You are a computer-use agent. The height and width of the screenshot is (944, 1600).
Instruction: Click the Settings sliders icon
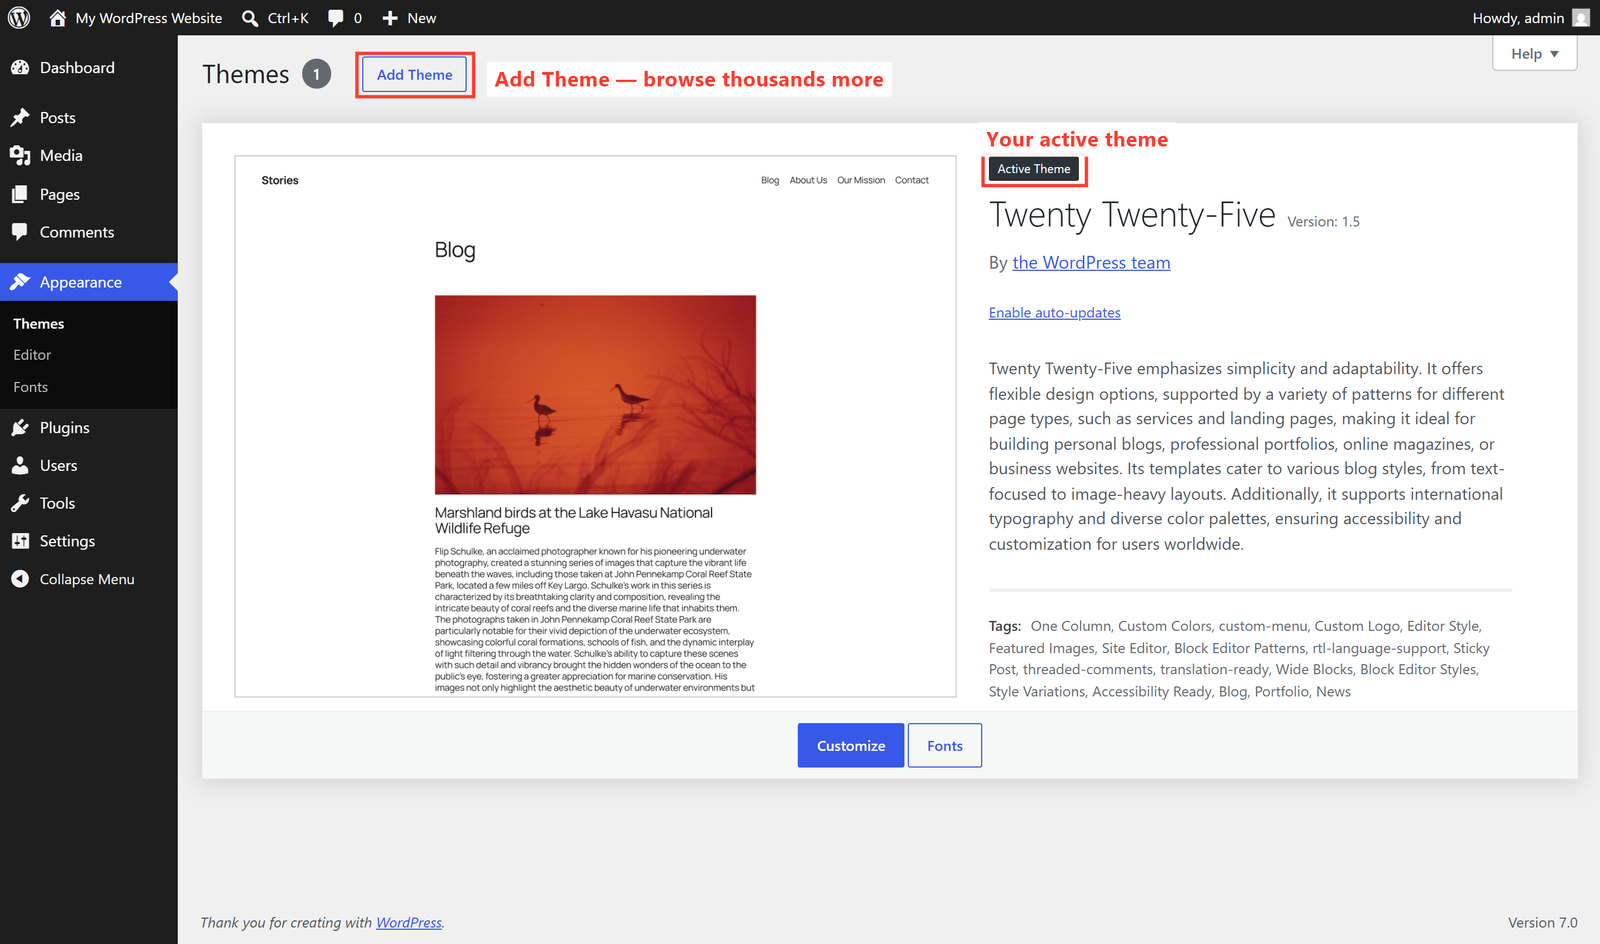(20, 541)
